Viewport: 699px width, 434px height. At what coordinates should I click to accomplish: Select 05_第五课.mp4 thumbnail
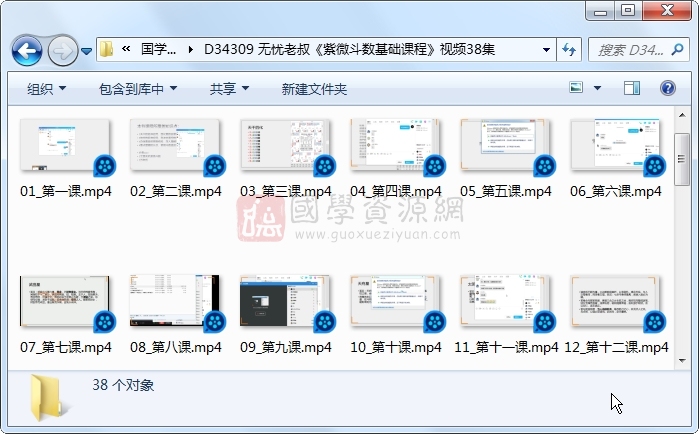click(505, 144)
